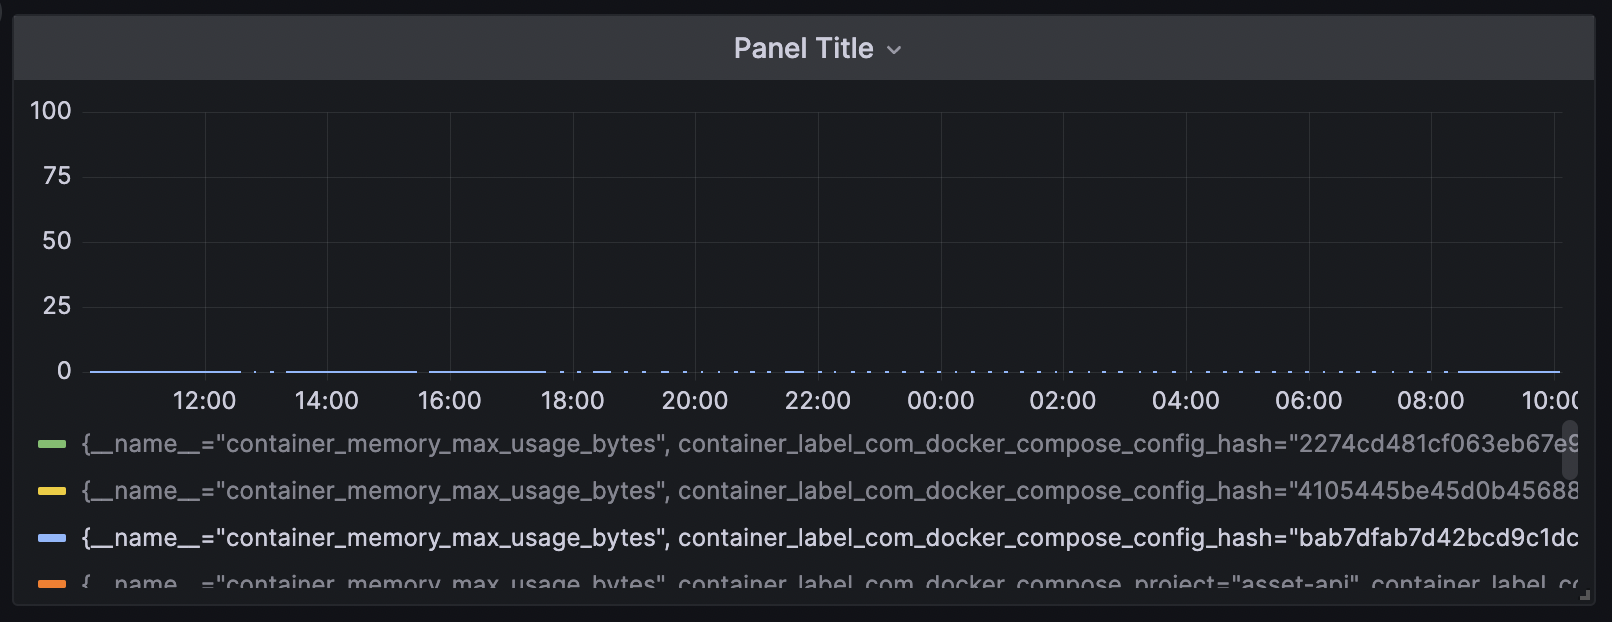Image resolution: width=1612 pixels, height=622 pixels.
Task: Click the 22:00 time axis label
Action: tap(817, 401)
